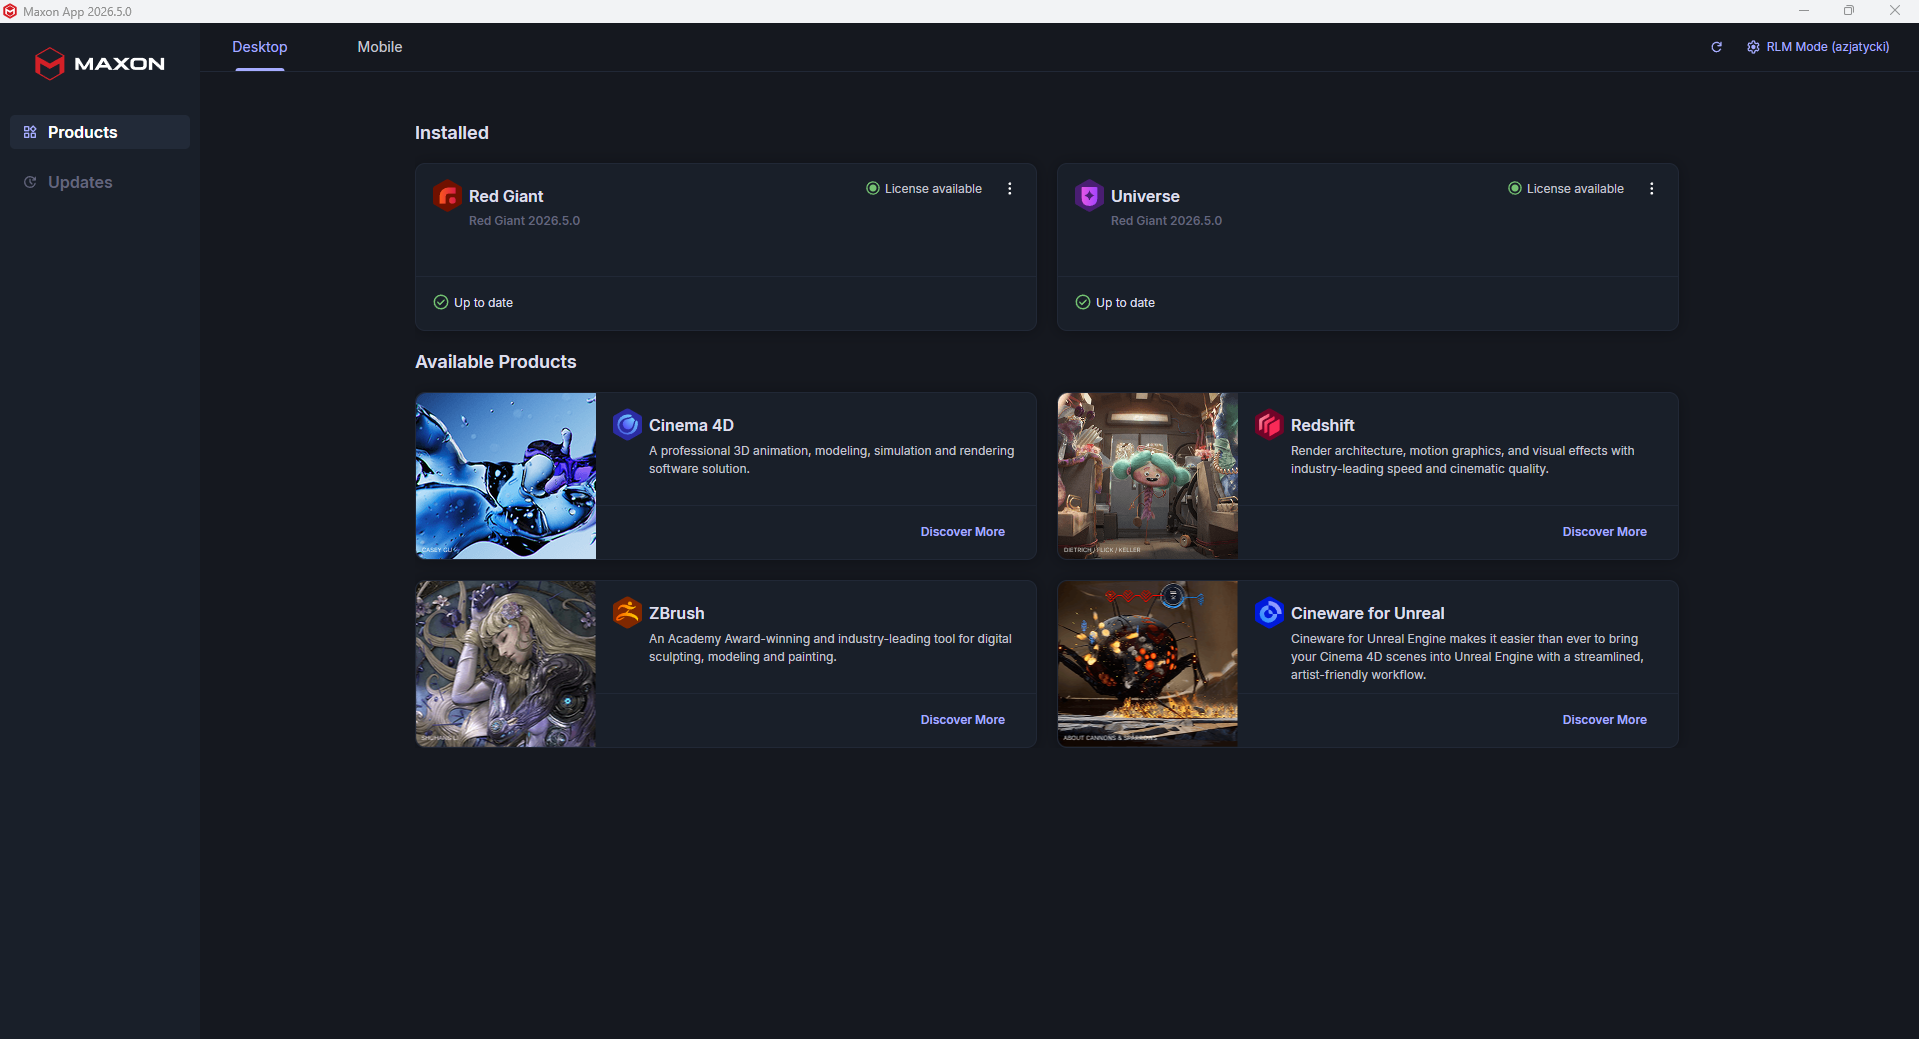Image resolution: width=1919 pixels, height=1039 pixels.
Task: Click the Available Products section heading
Action: [496, 362]
